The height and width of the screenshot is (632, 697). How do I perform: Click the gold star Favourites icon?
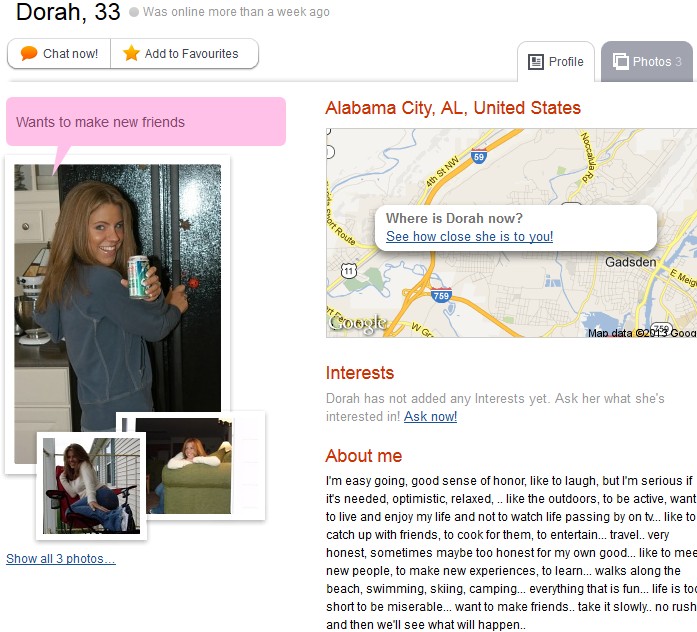131,53
